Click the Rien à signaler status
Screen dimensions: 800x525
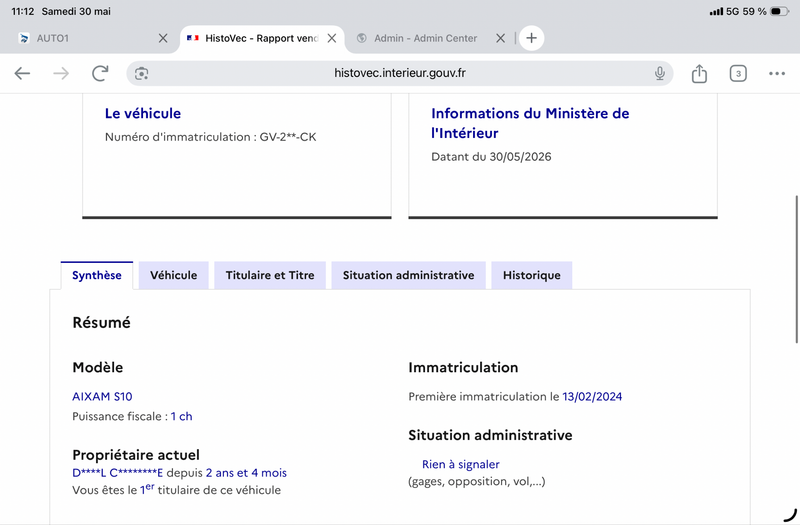pos(461,464)
